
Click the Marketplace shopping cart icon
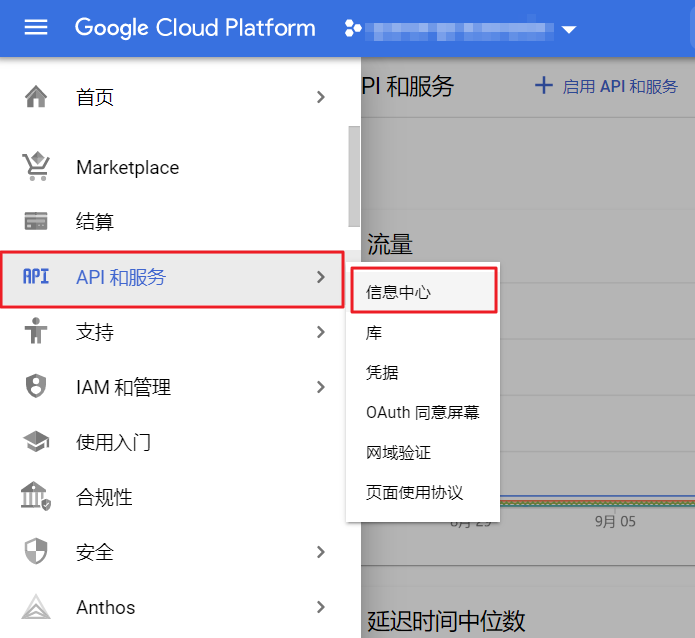coord(36,167)
